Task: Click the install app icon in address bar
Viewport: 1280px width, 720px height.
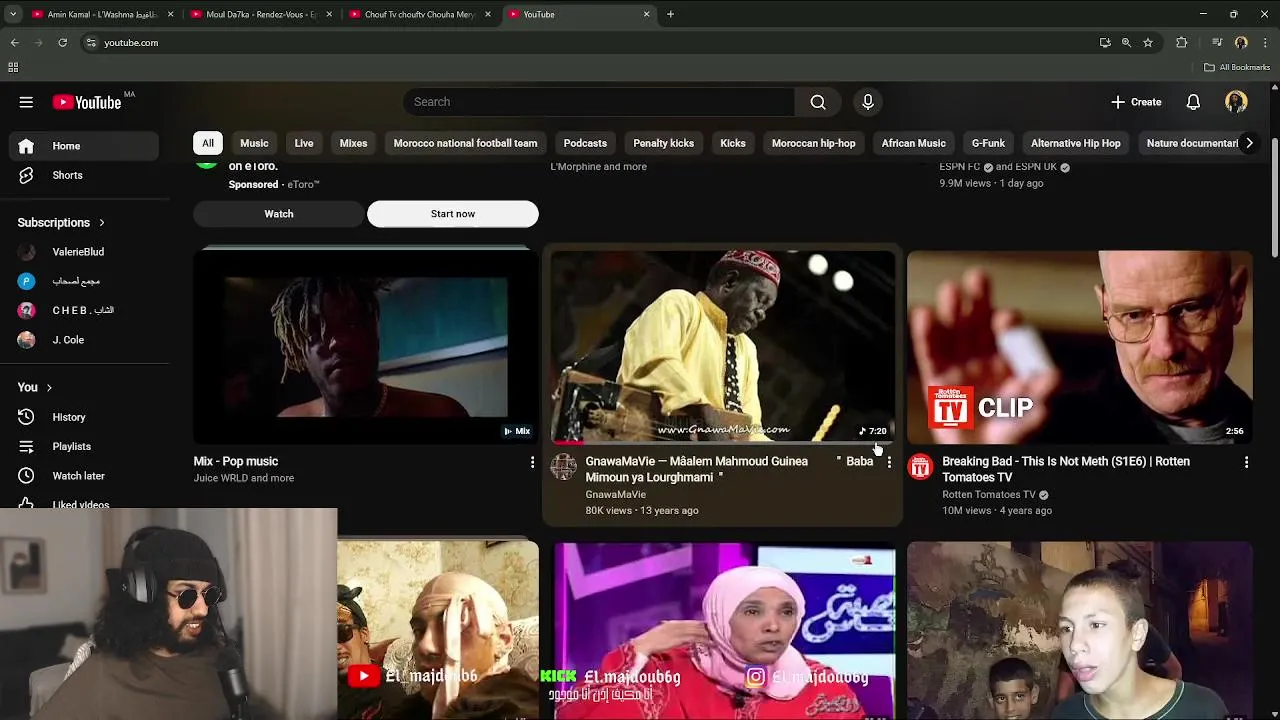Action: [x=1105, y=43]
